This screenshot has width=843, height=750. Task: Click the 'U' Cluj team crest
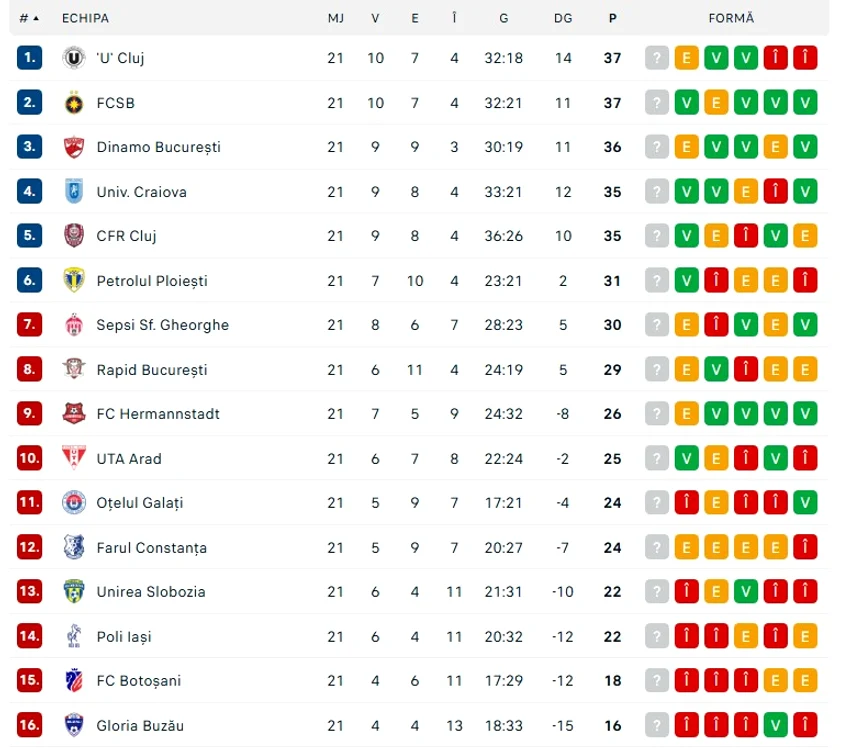74,58
